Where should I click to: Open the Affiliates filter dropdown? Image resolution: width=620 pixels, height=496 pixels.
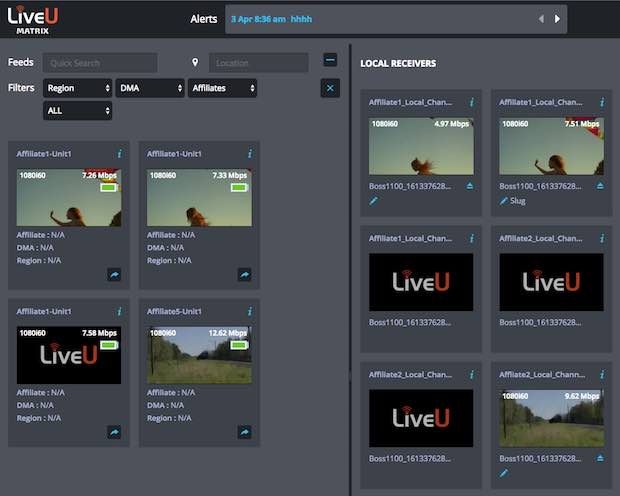222,88
